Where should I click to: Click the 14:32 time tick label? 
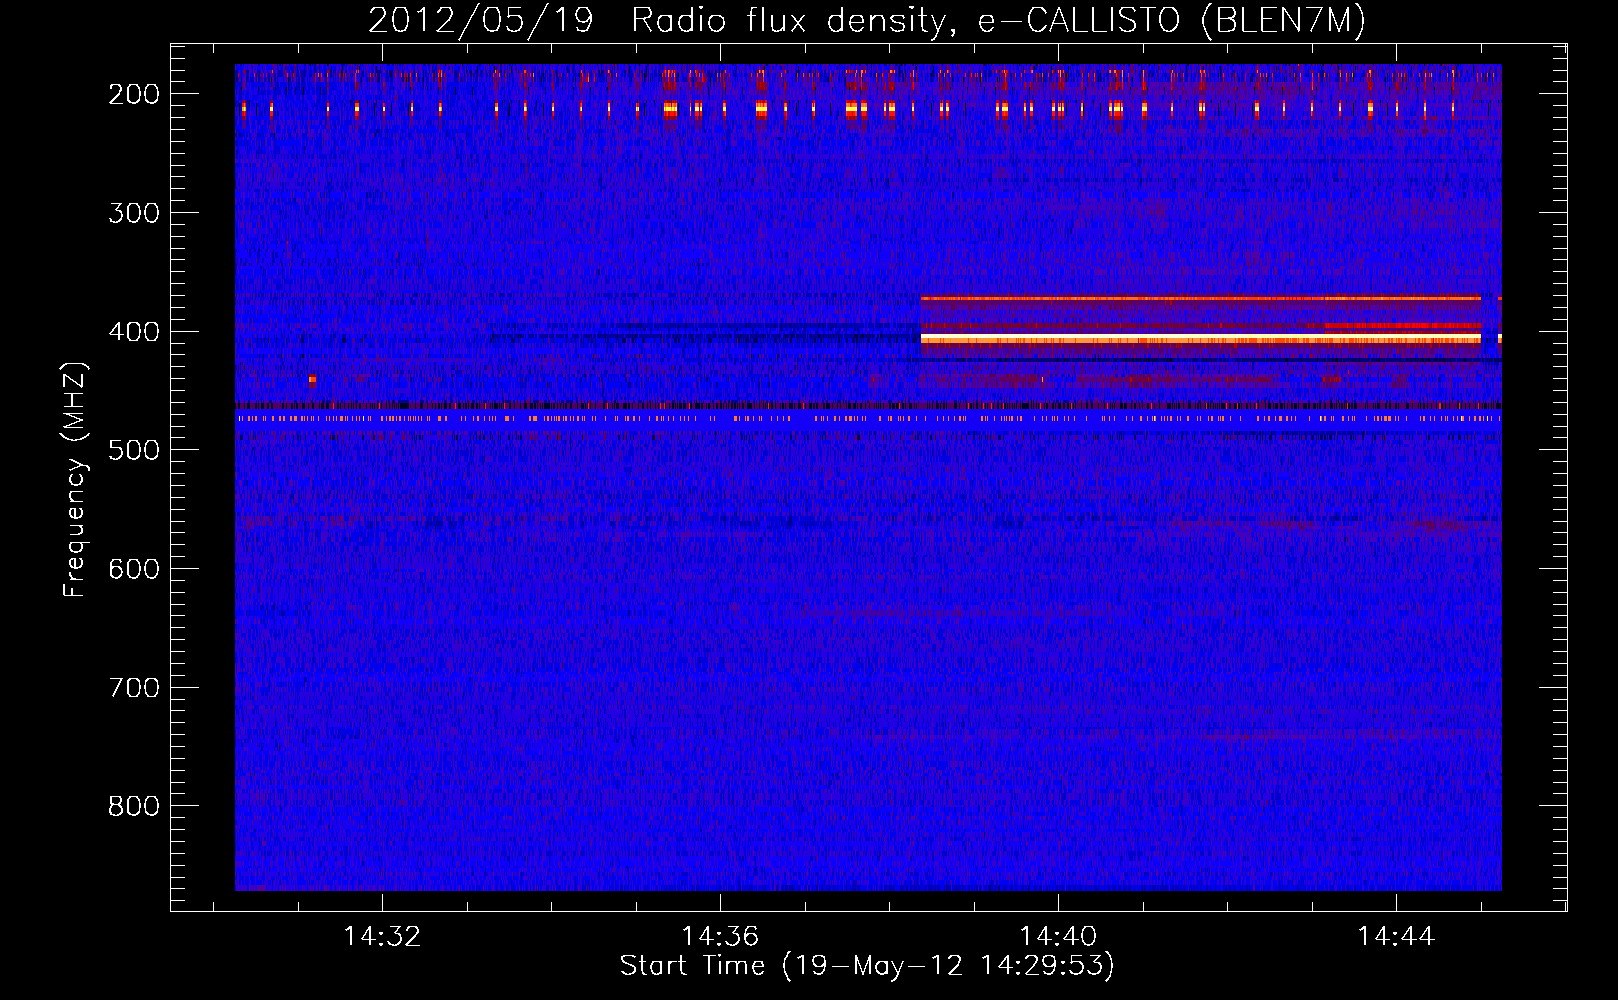pos(382,937)
